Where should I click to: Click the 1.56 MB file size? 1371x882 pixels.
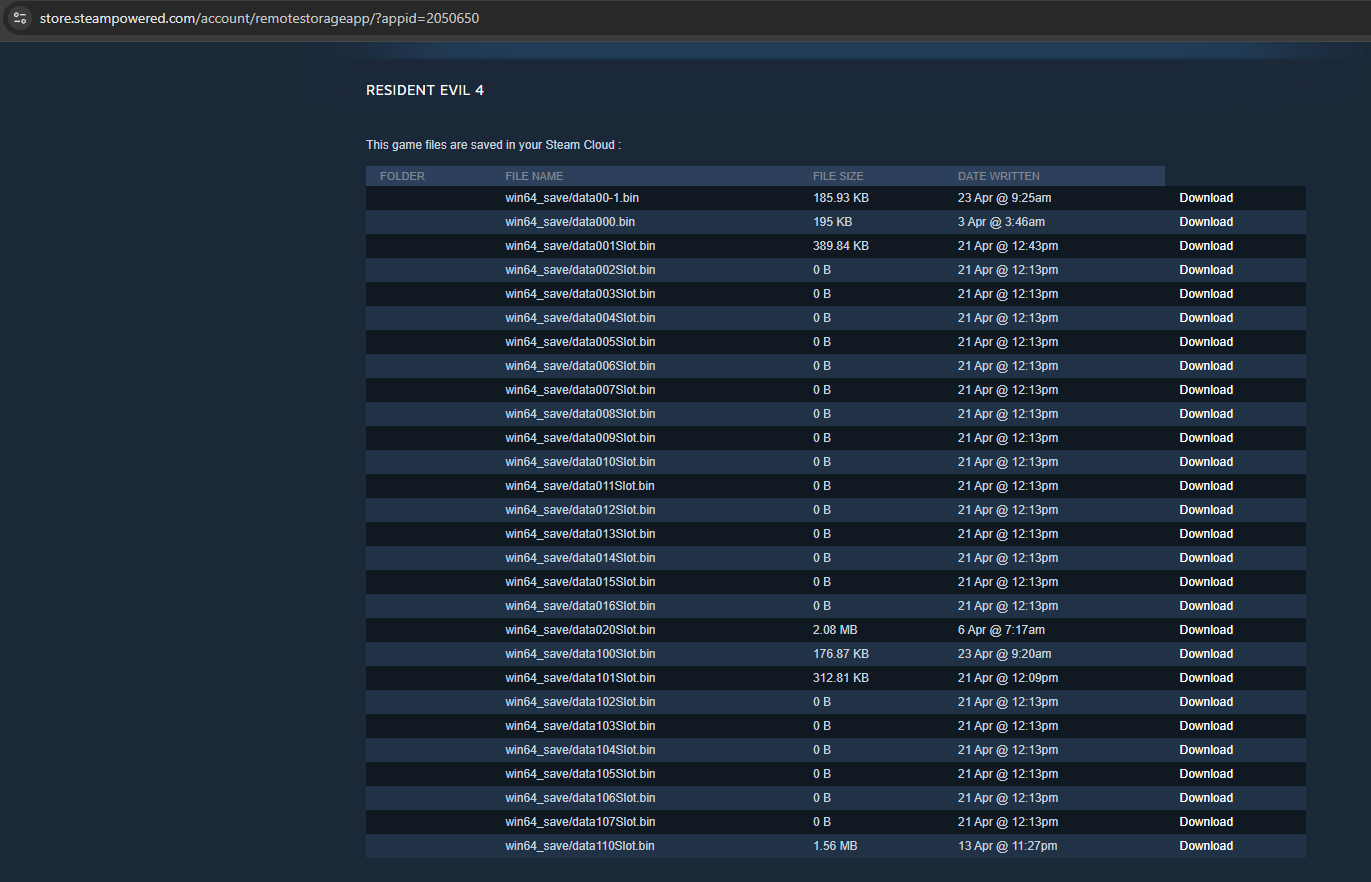pyautogui.click(x=835, y=846)
